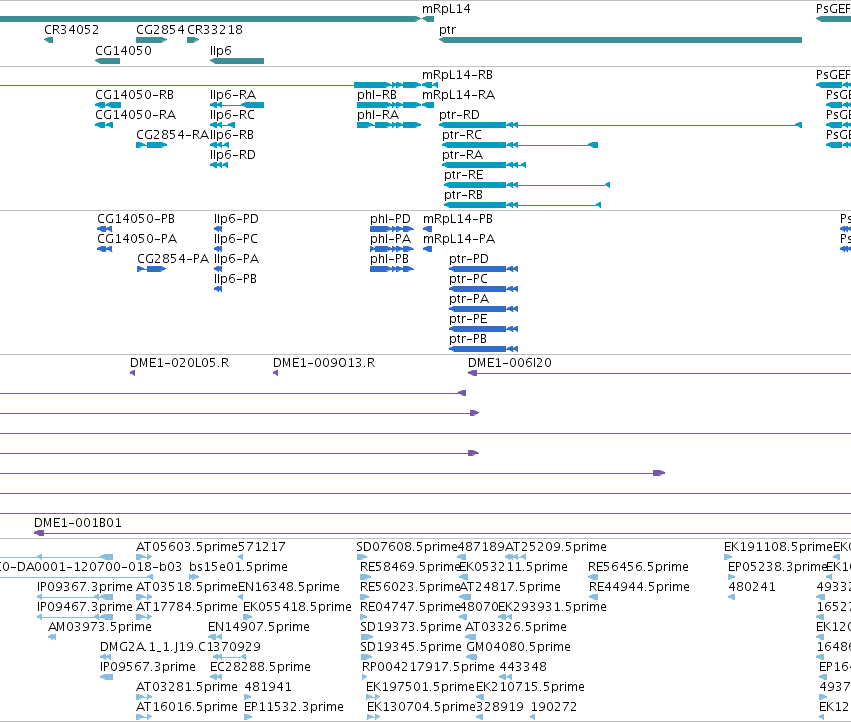
Task: Open the Ilp6-PB protein label
Action: [236, 280]
